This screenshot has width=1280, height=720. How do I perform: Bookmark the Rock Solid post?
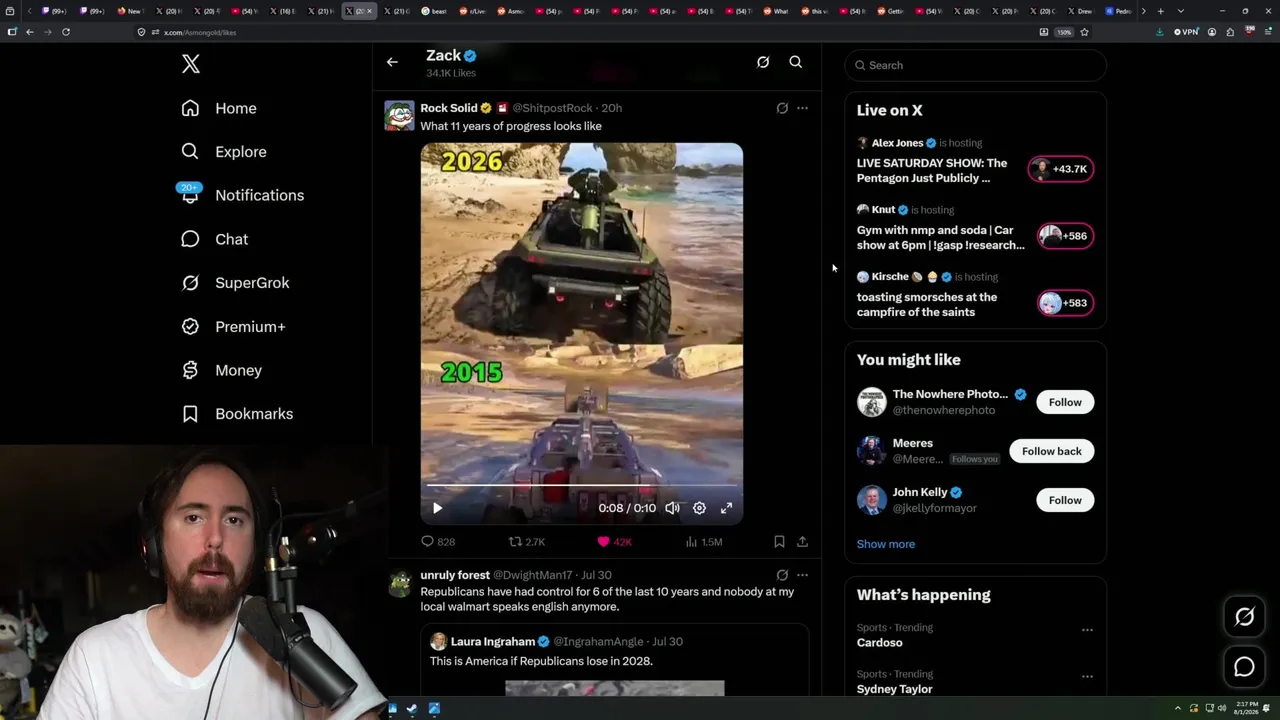[x=779, y=542]
